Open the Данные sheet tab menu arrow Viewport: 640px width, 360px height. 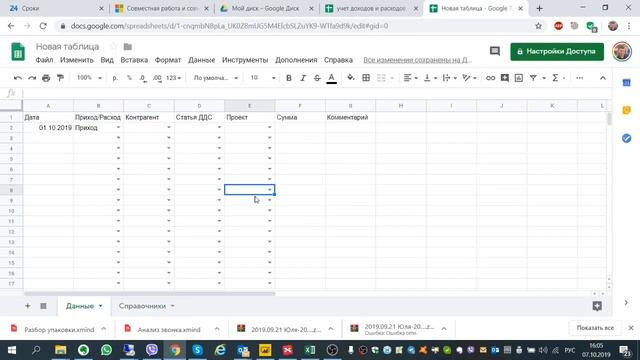(100, 306)
